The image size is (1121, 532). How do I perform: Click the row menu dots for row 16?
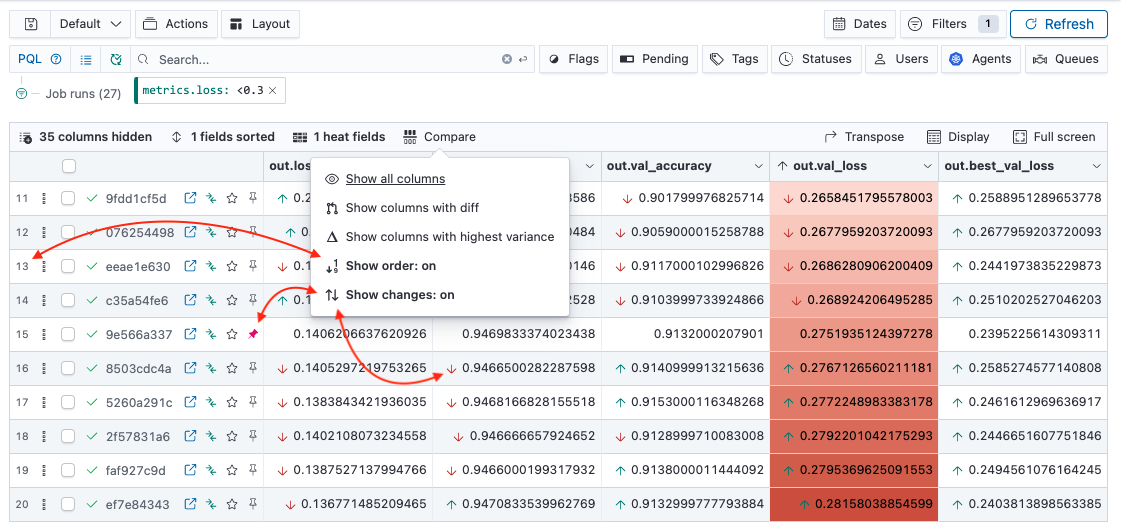pyautogui.click(x=44, y=368)
